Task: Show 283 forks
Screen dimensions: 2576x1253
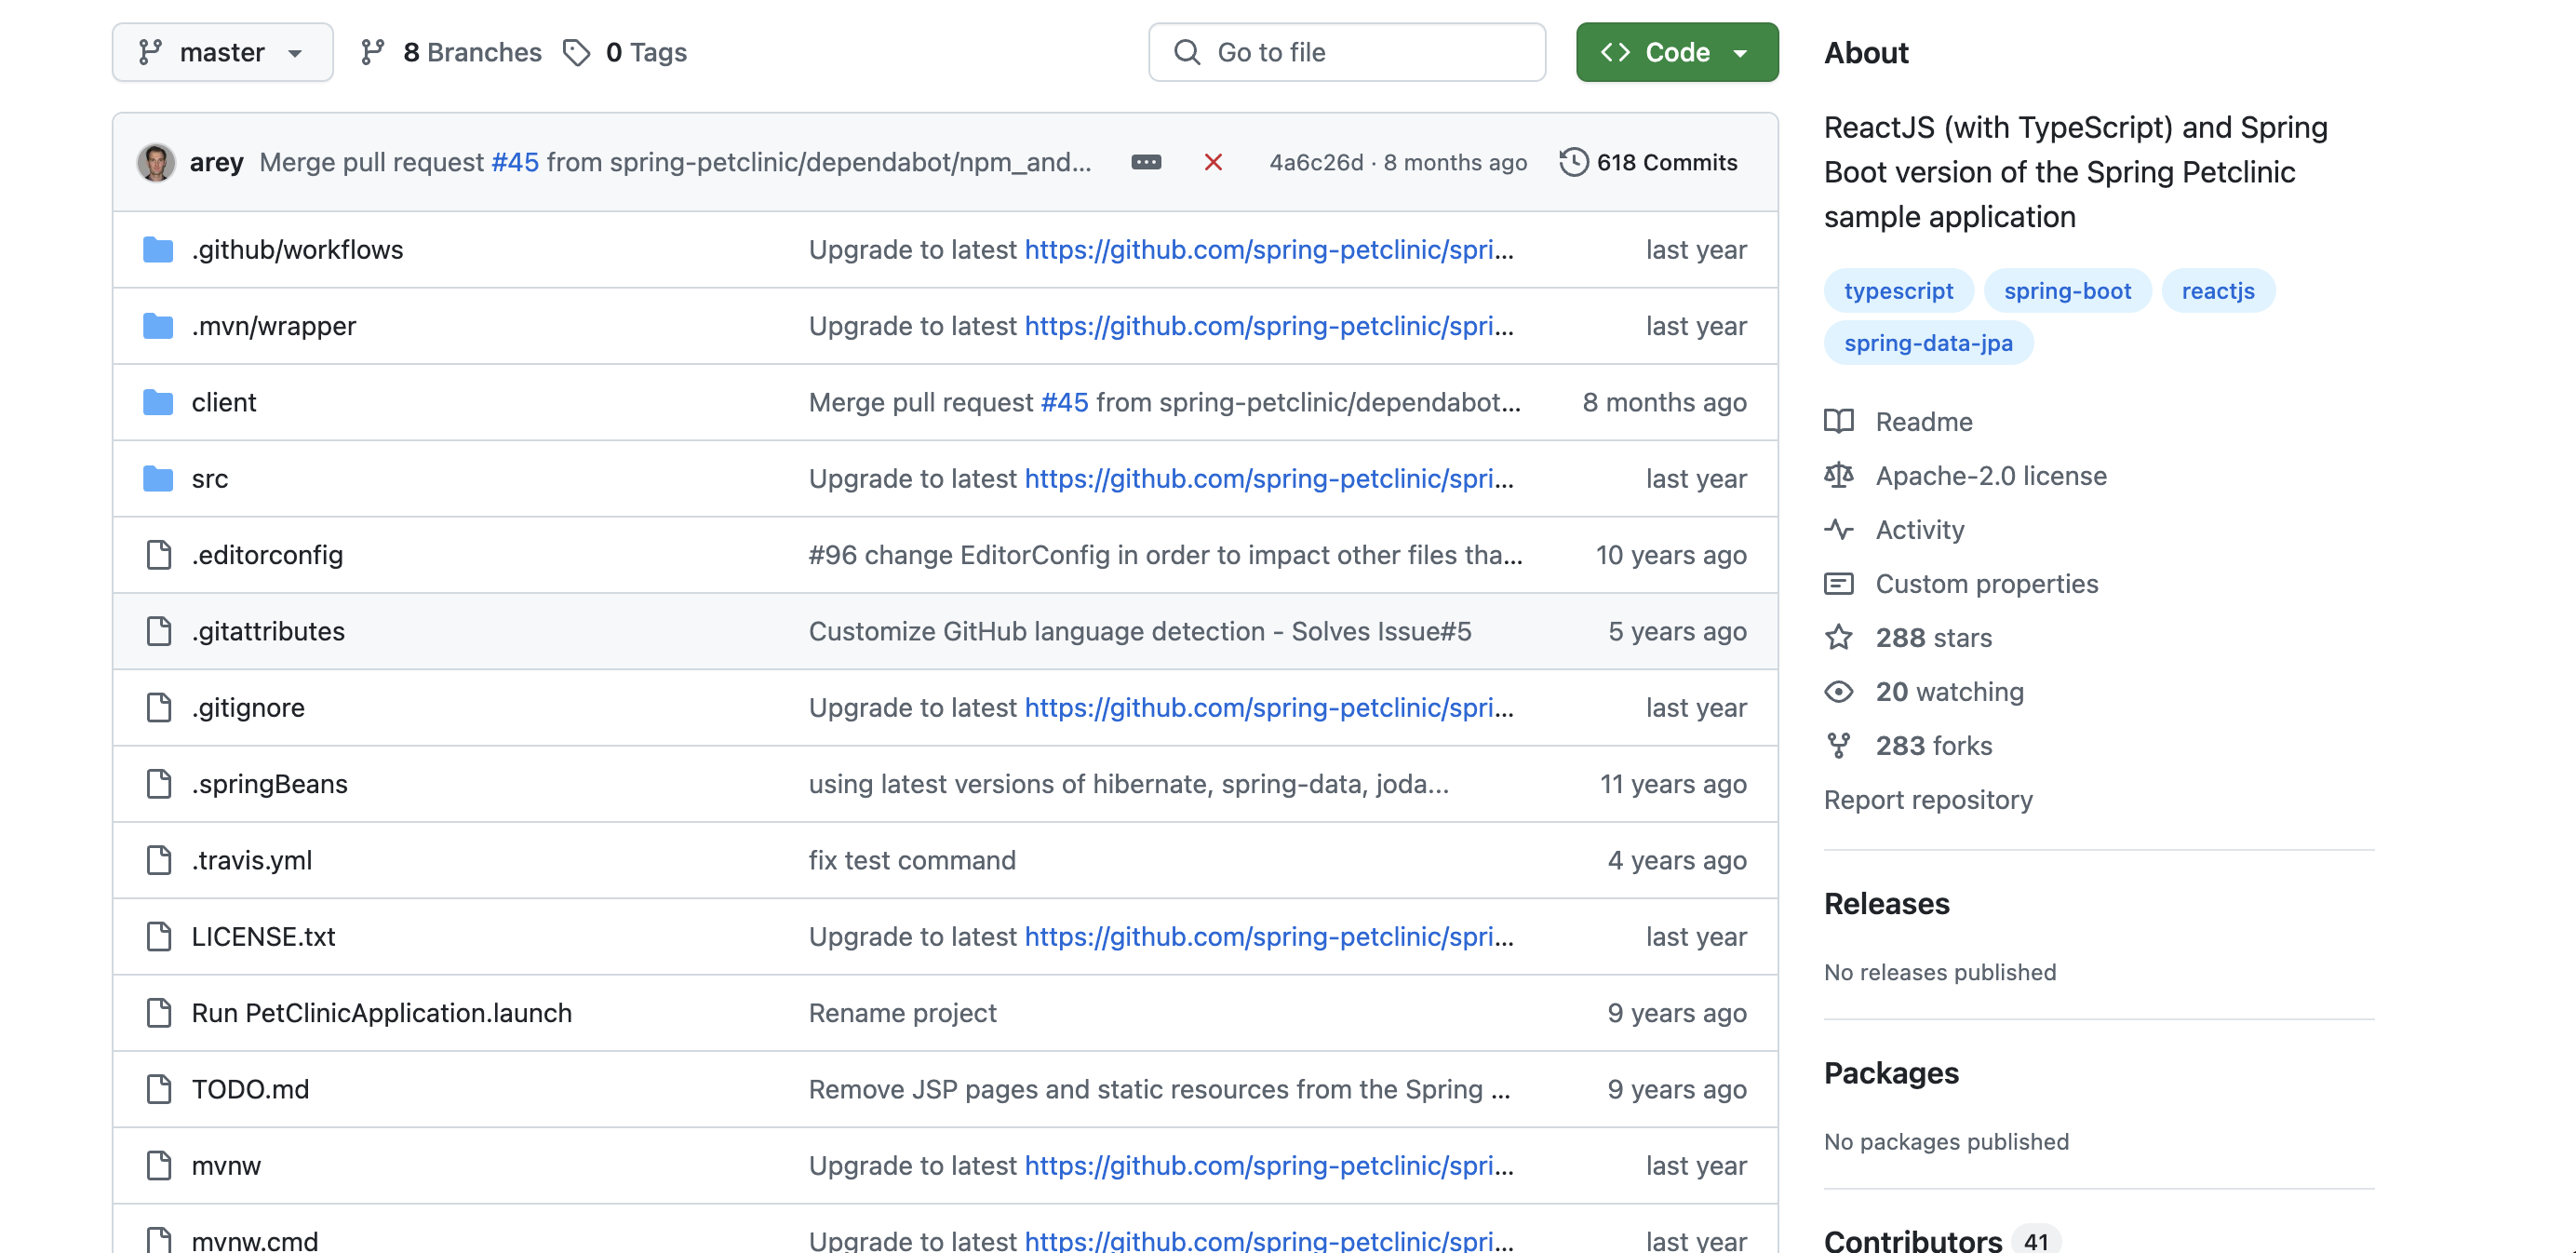Action: 1932,746
